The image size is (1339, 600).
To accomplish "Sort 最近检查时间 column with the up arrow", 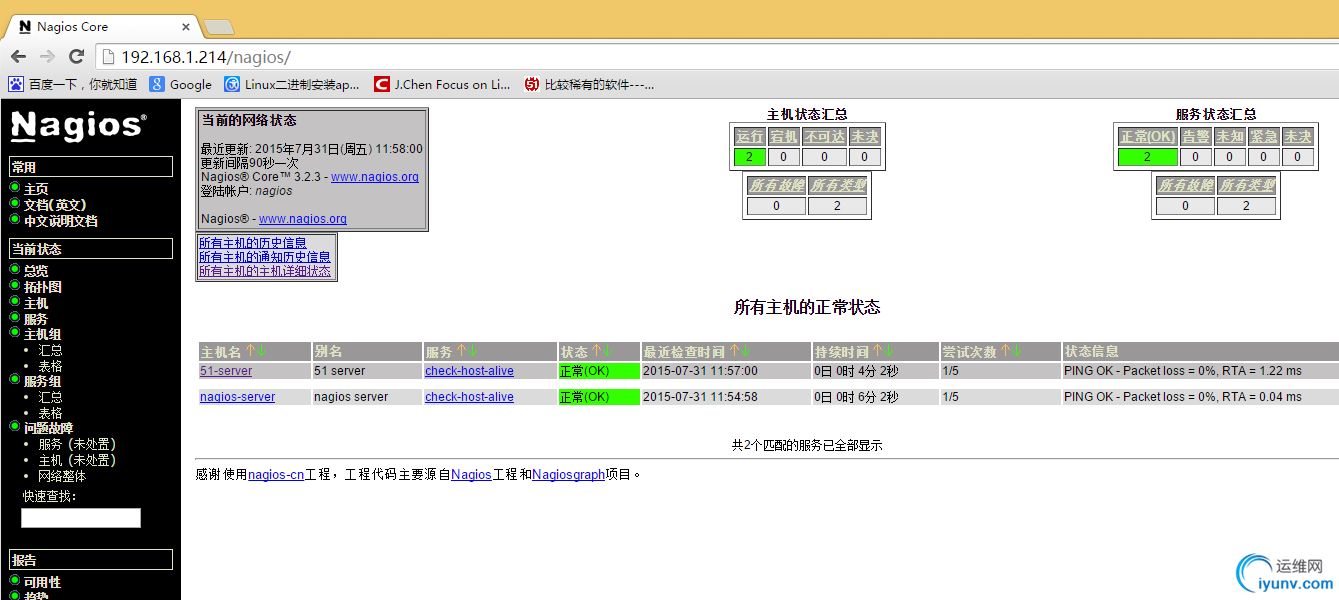I will click(x=734, y=352).
